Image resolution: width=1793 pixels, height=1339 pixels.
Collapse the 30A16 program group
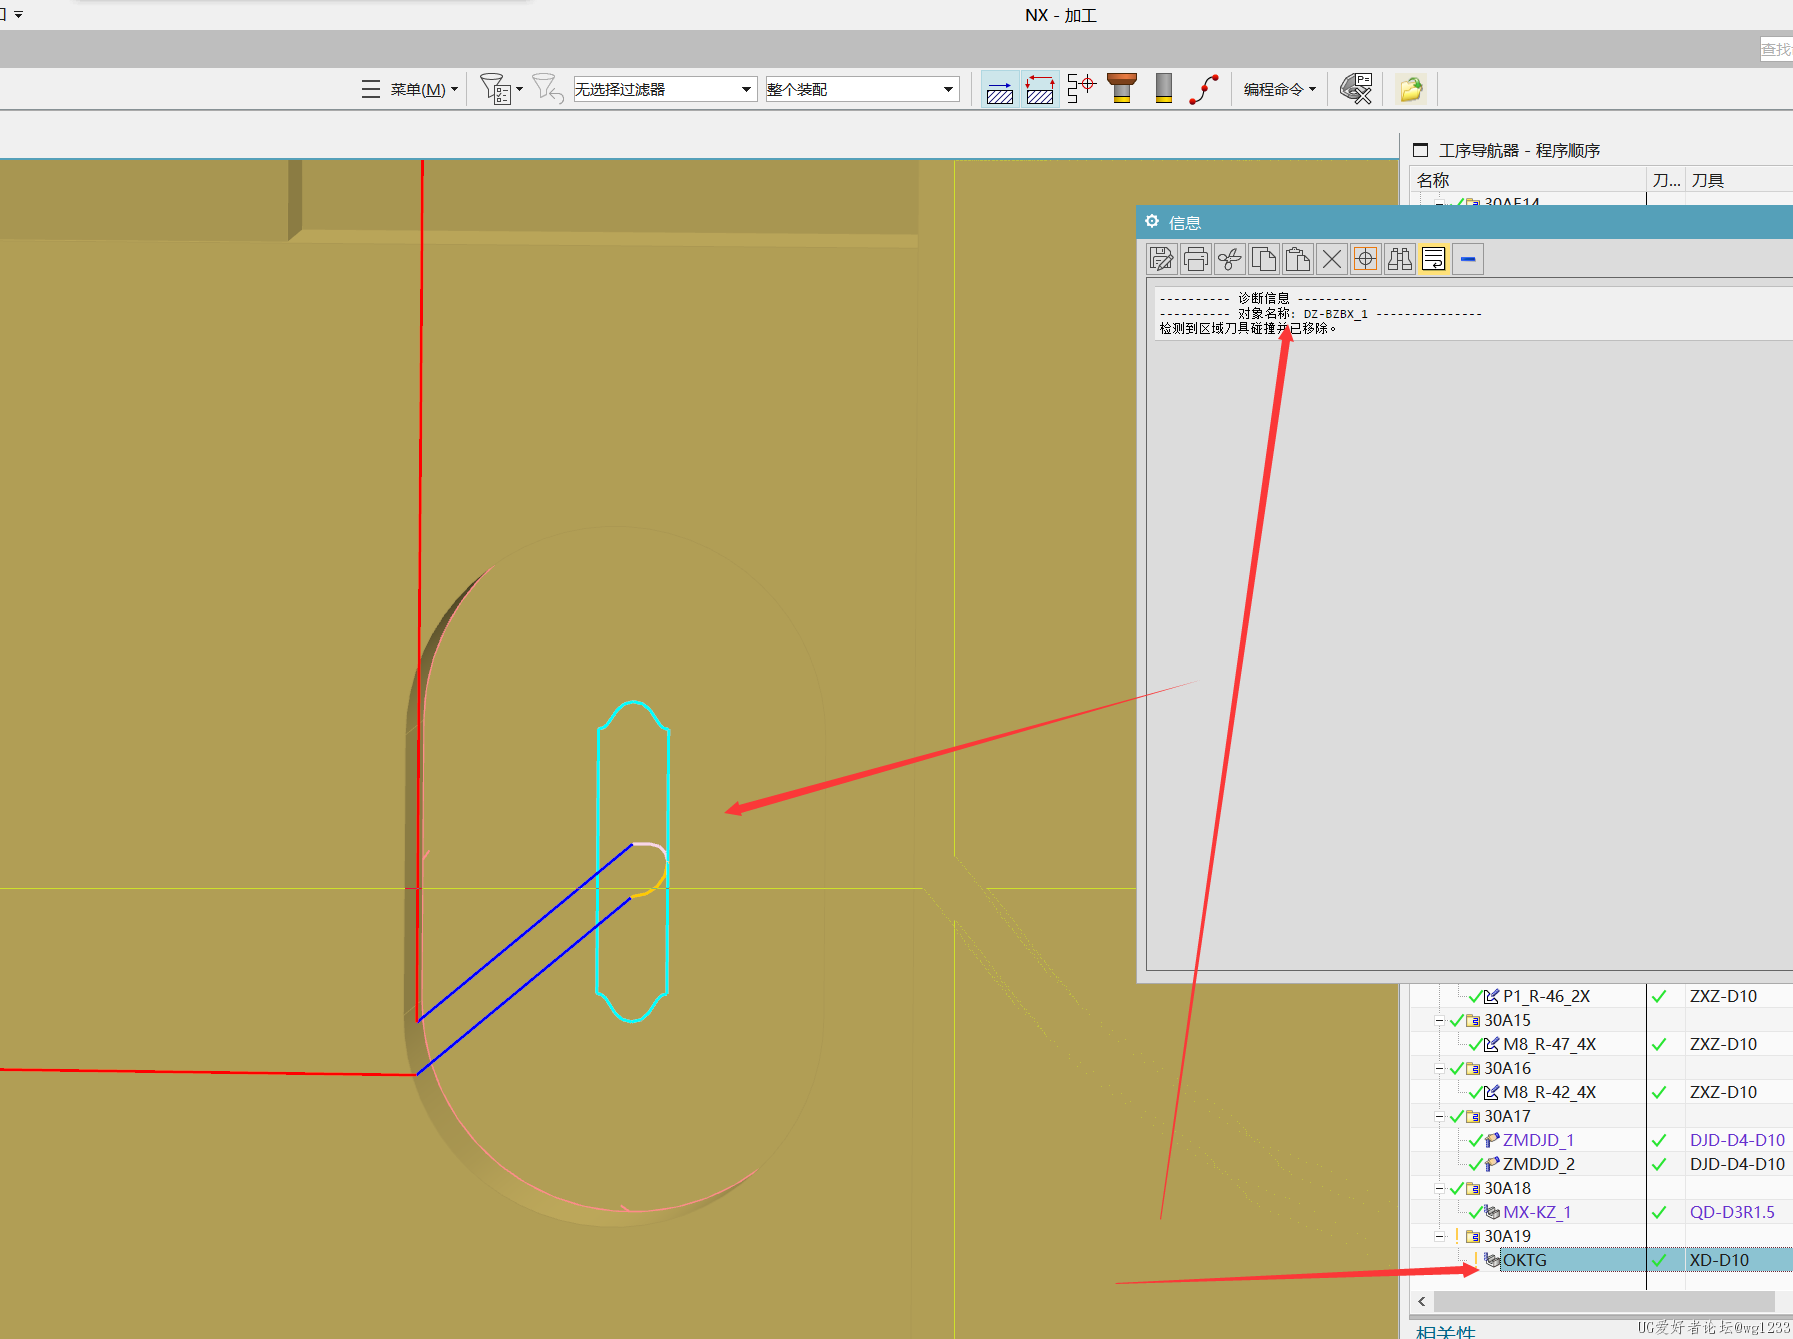[1440, 1068]
